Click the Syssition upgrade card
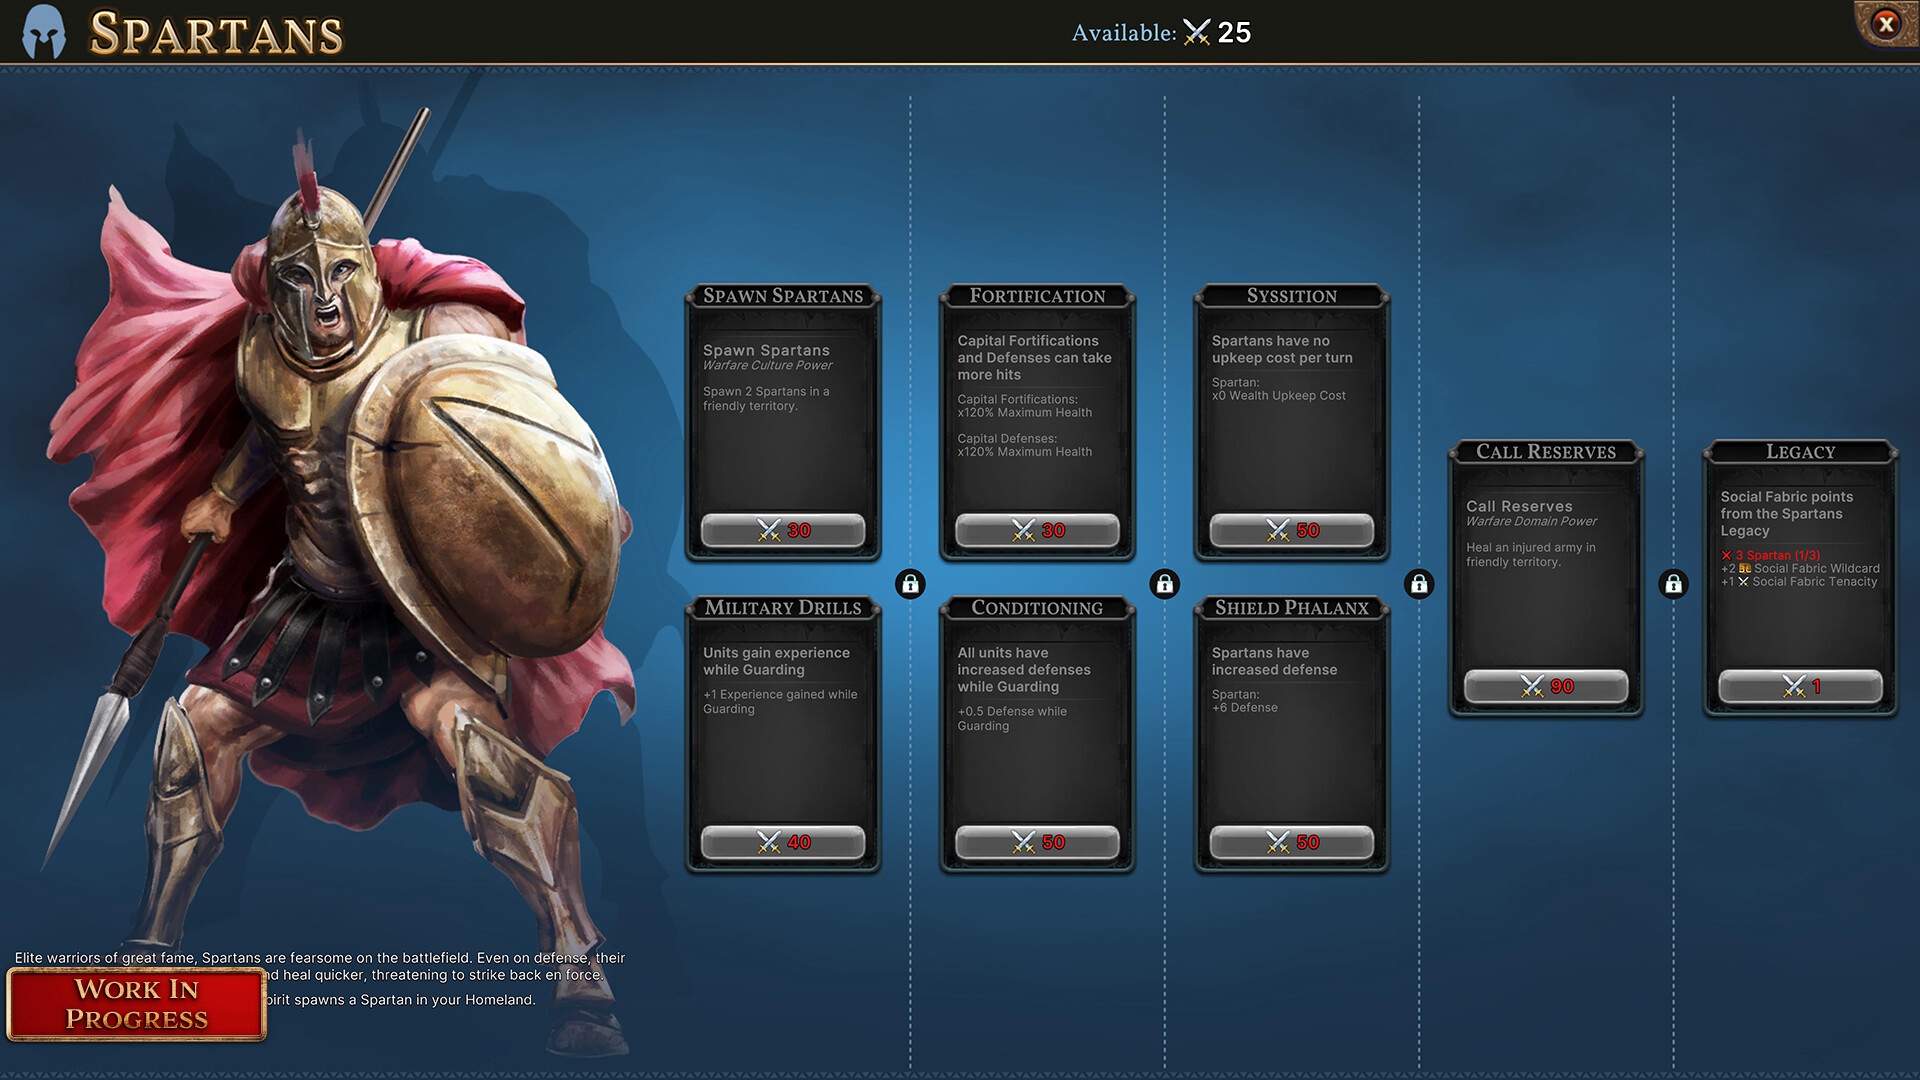1920x1080 pixels. tap(1290, 414)
